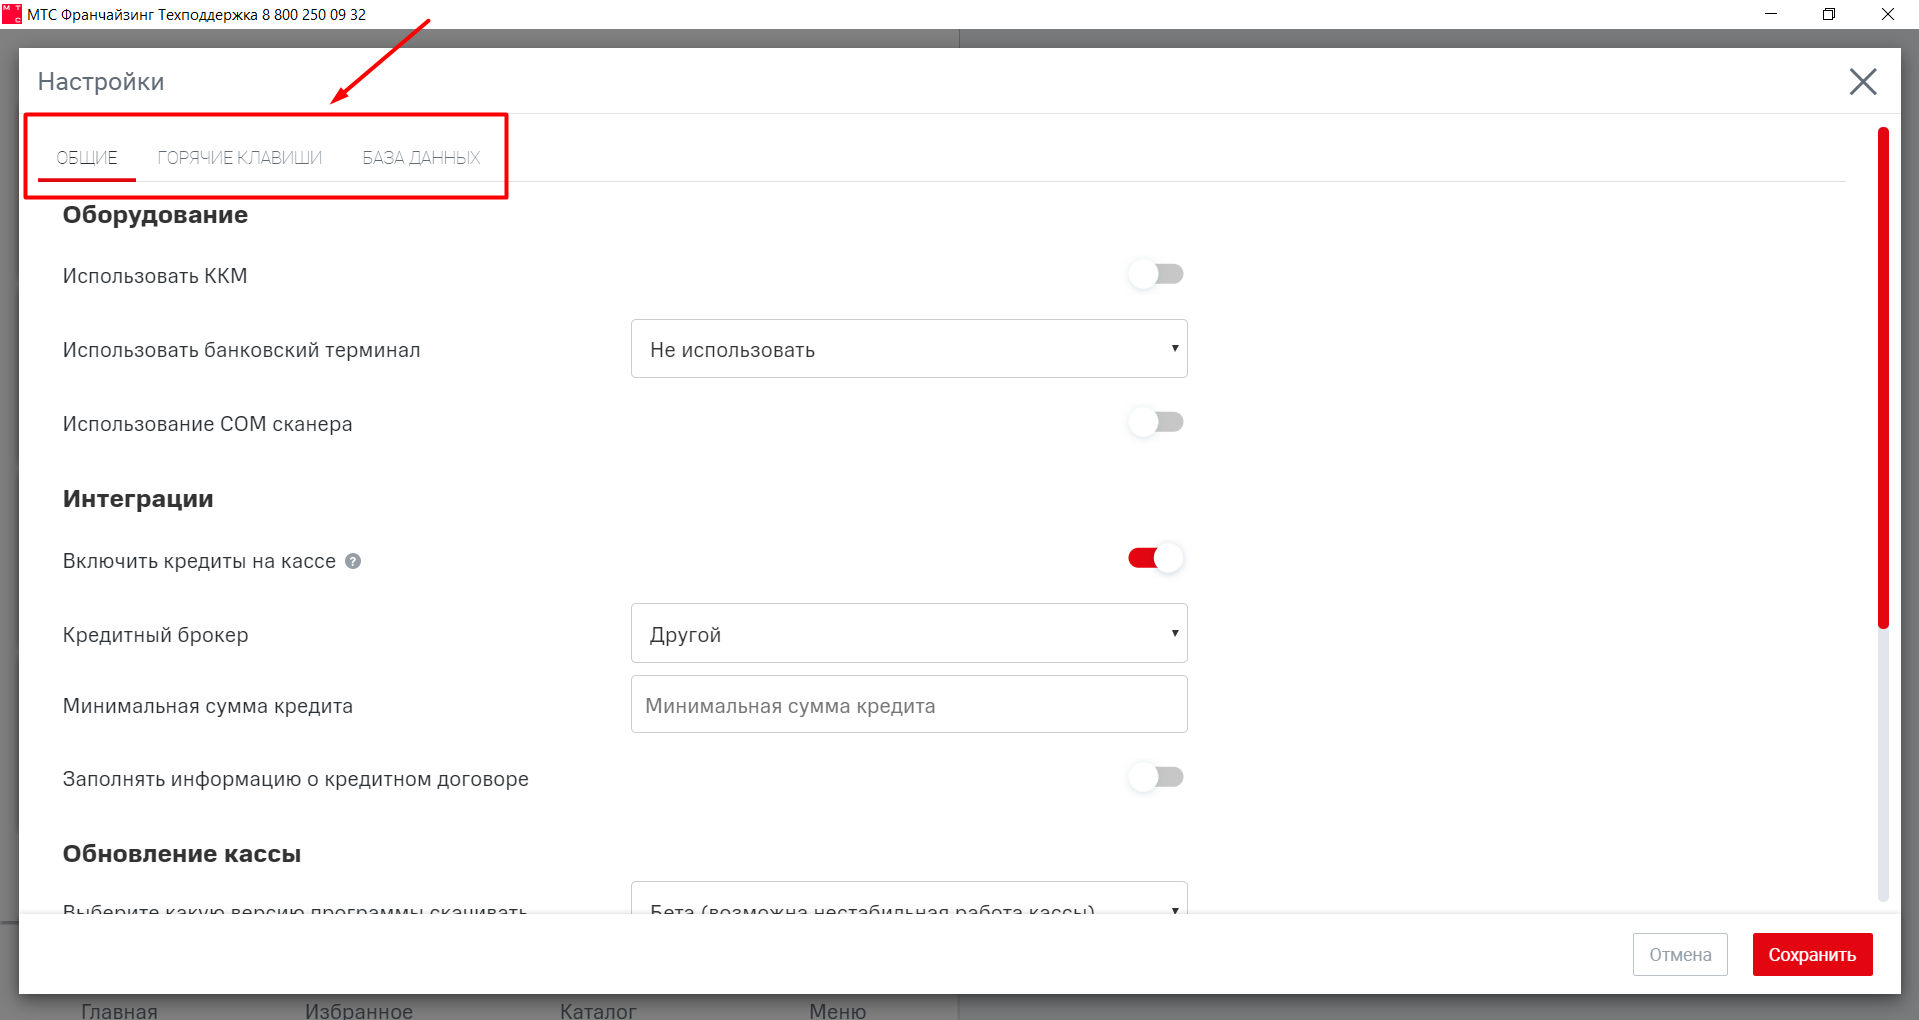Restore down the application window

pyautogui.click(x=1829, y=14)
